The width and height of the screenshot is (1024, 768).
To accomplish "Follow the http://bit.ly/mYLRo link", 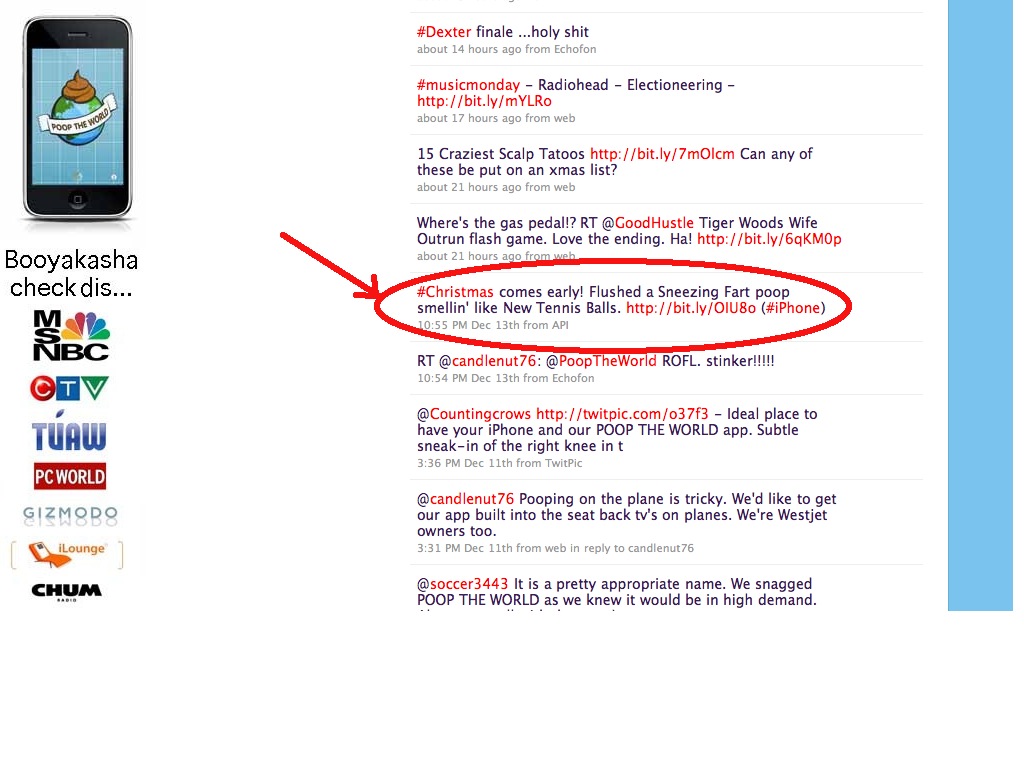I will click(x=484, y=101).
